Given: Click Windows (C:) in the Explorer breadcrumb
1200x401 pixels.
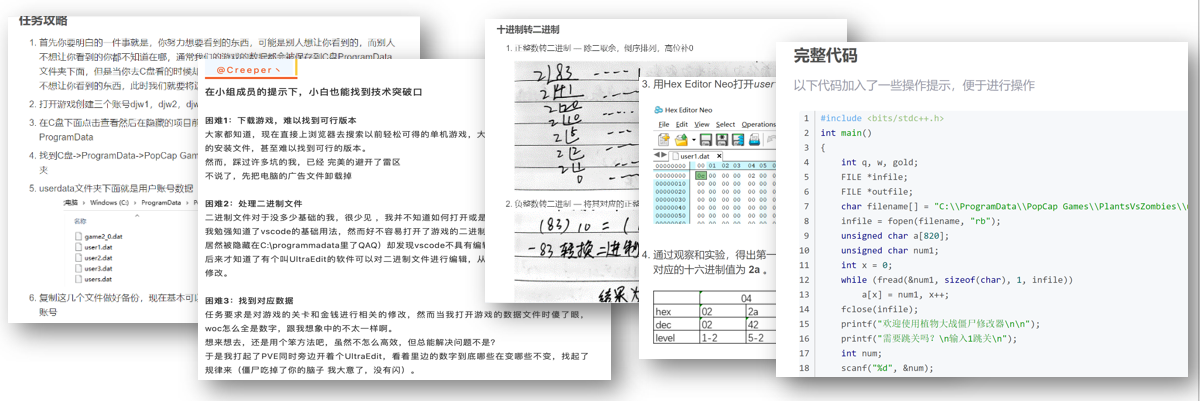Looking at the screenshot, I should point(108,202).
